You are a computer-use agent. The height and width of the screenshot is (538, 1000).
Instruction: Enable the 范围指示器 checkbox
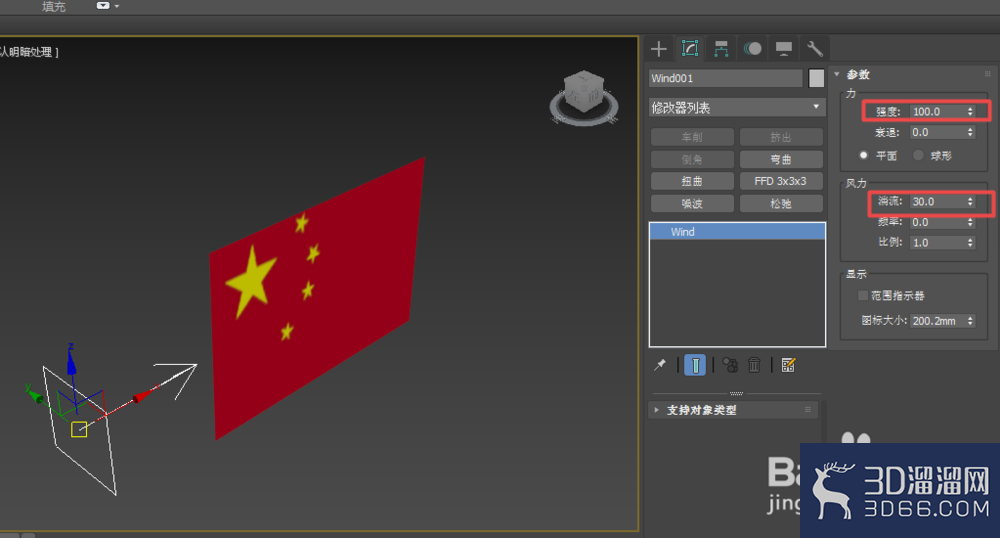[863, 295]
